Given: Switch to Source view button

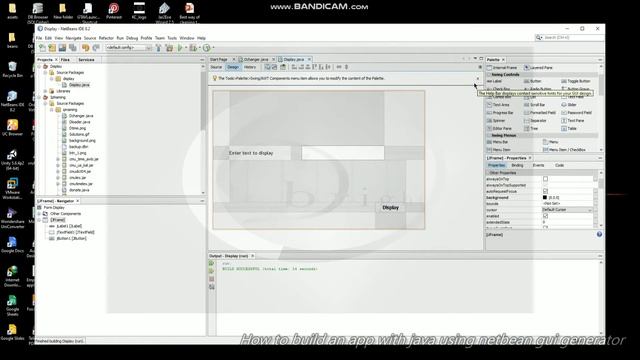Looking at the screenshot, I should click(216, 67).
